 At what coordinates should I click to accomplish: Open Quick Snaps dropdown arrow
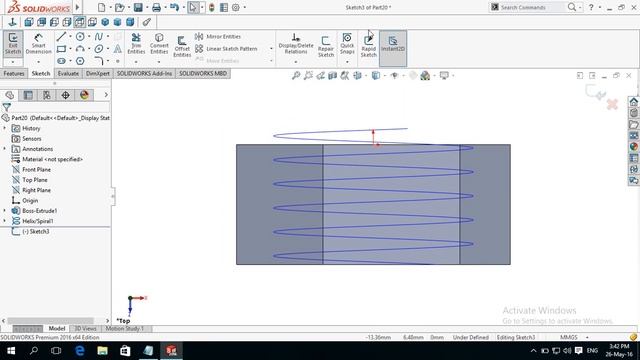[347, 62]
